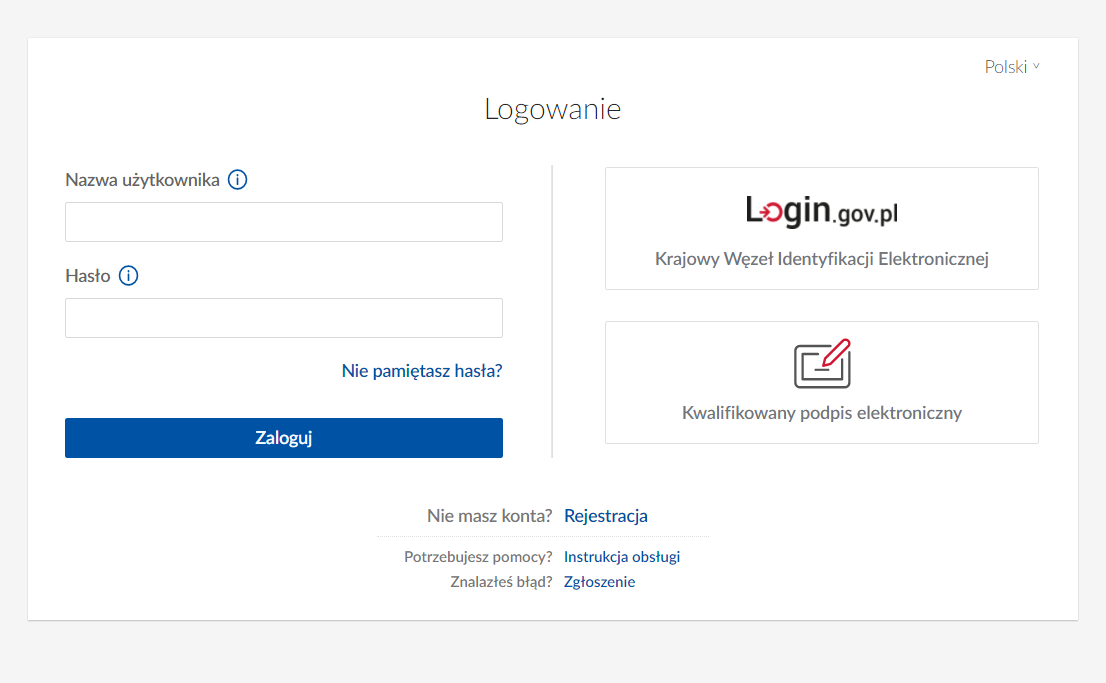The height and width of the screenshot is (683, 1106).
Task: Go to the Rejestracja link
Action: tap(606, 516)
